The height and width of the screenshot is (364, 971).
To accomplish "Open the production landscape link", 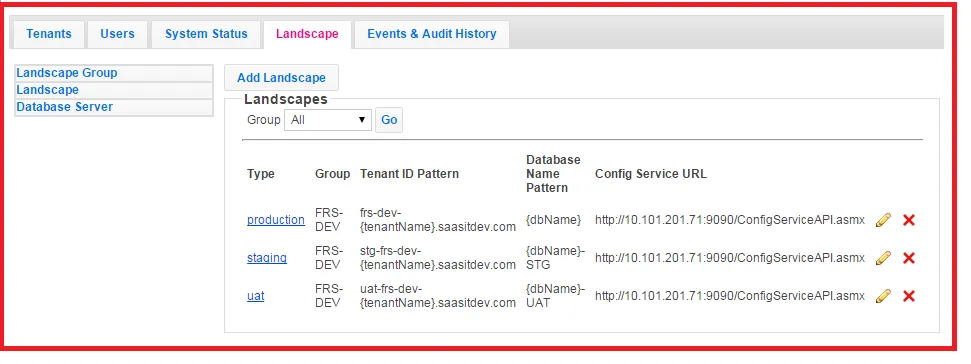I will coord(276,220).
